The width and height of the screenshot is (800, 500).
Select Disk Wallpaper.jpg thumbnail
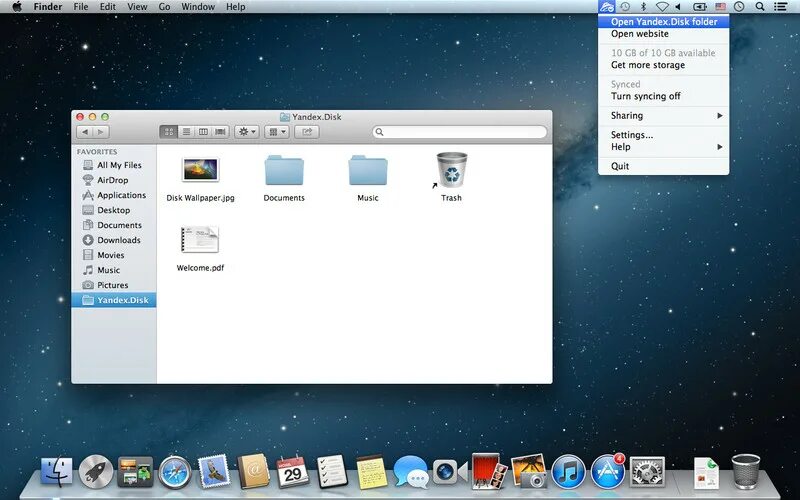200,170
